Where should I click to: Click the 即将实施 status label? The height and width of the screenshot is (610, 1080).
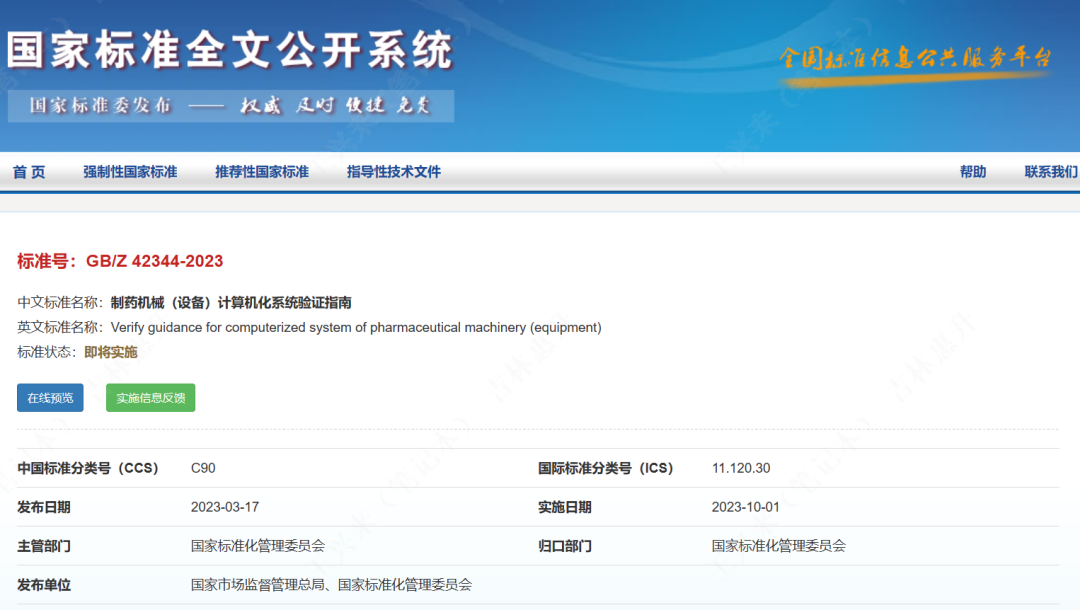pos(111,352)
